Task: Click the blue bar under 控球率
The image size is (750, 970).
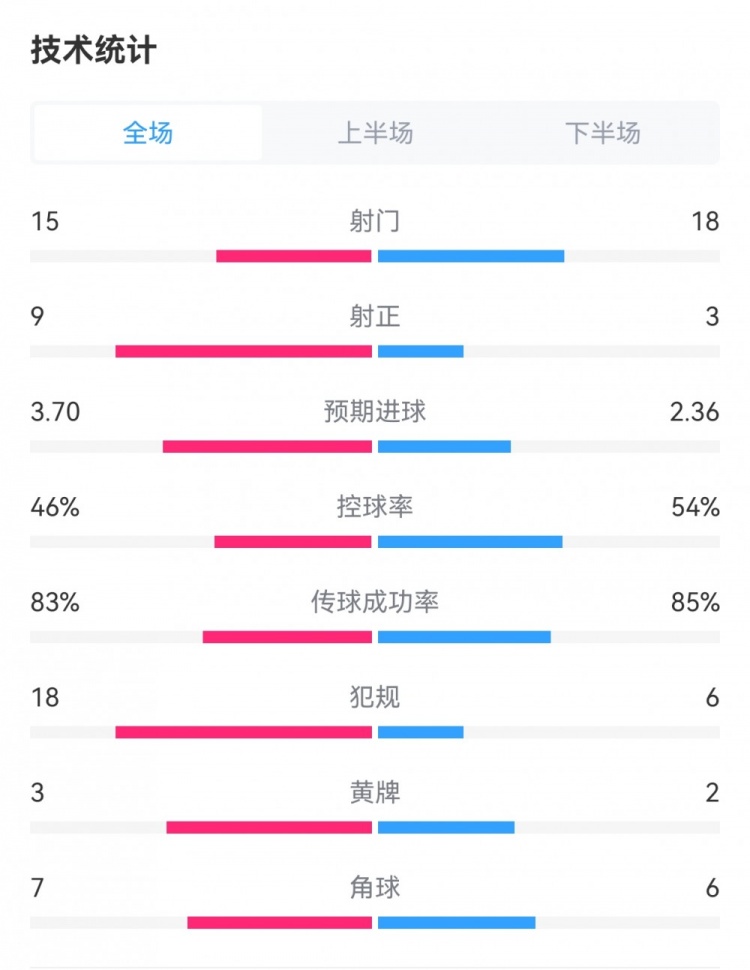Action: click(x=470, y=542)
